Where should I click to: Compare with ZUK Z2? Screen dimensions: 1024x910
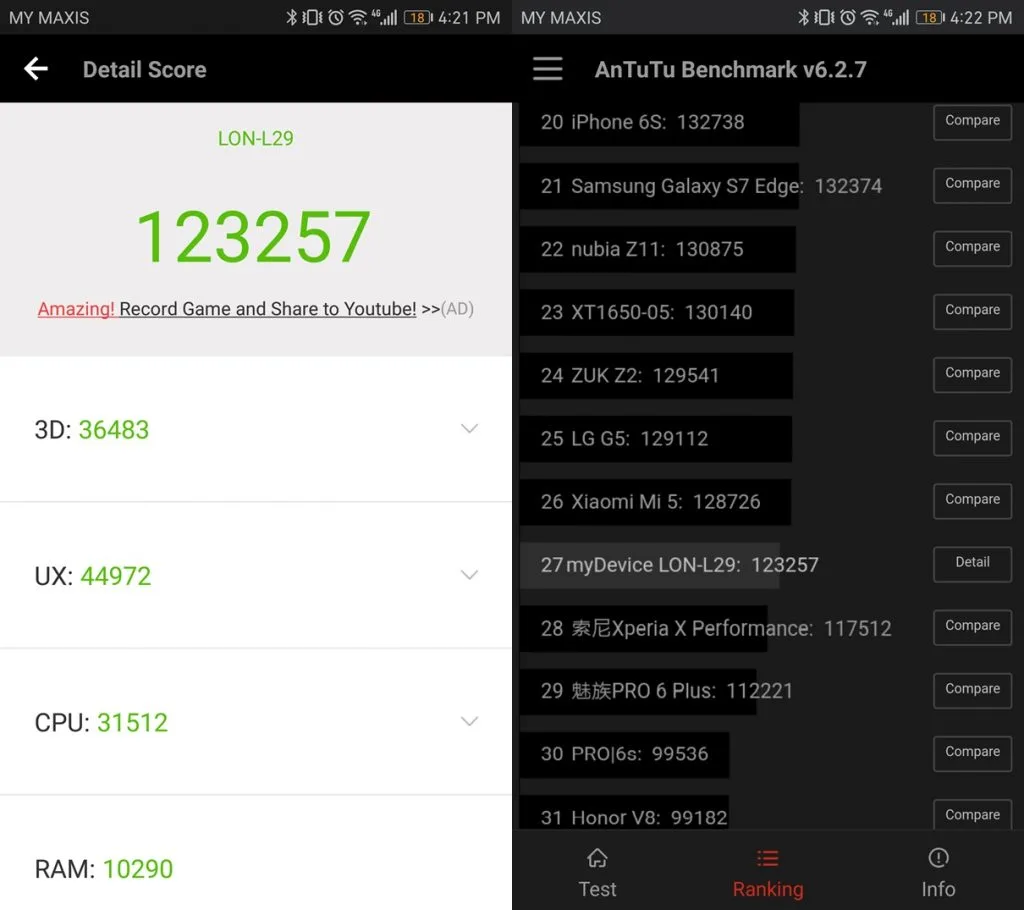click(972, 374)
